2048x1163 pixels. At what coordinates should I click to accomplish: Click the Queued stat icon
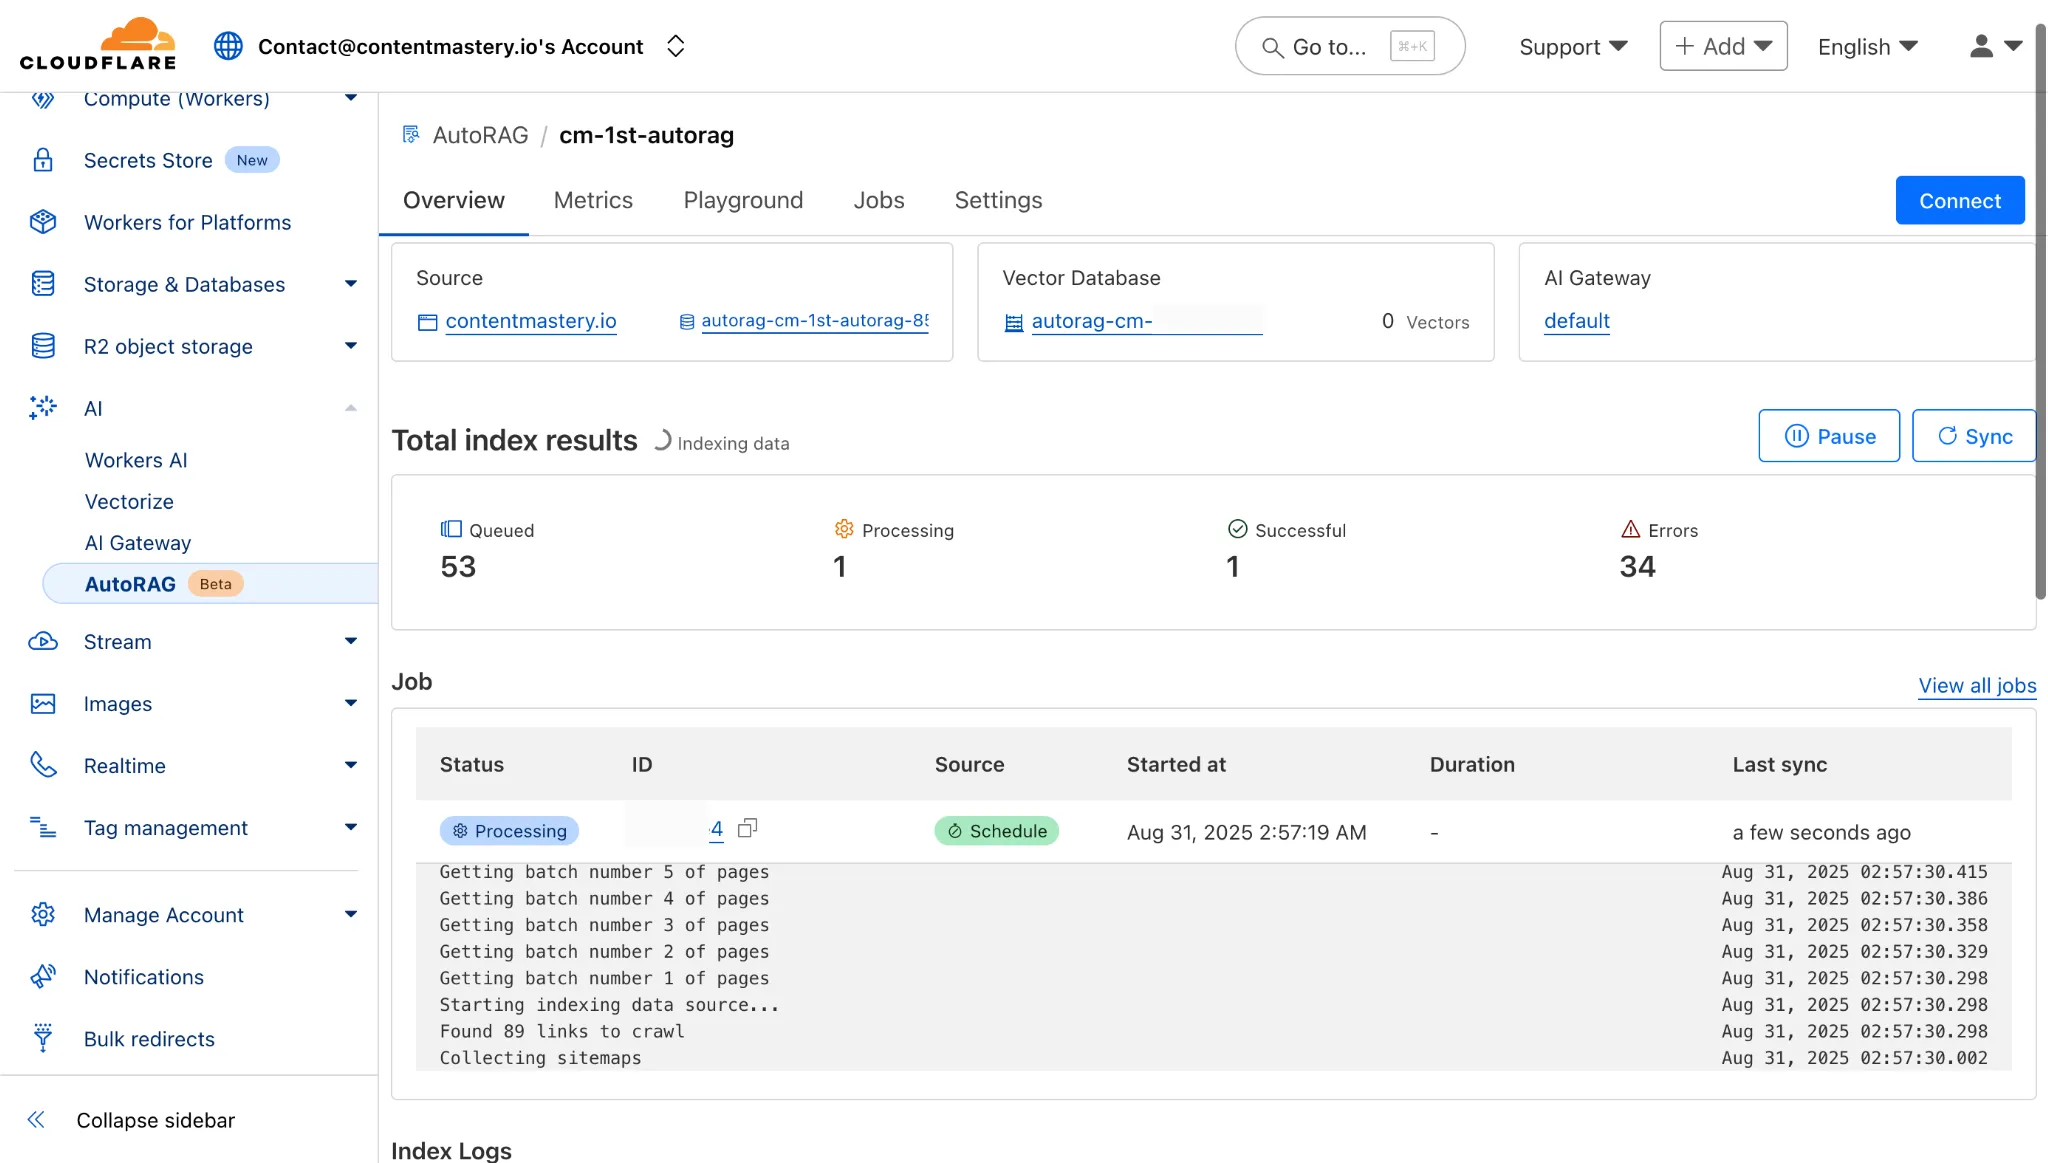coord(451,529)
